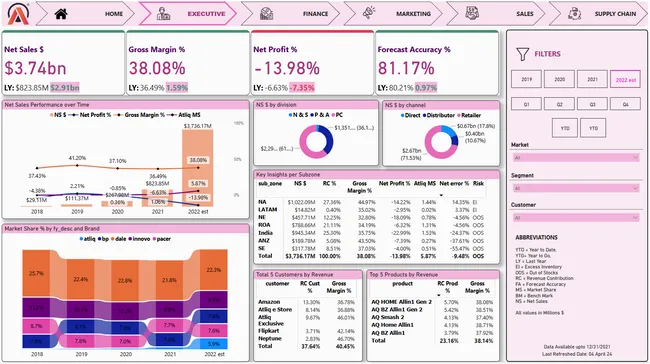Click the 2022 est bar in the sales chart
Viewport: 650px width, 364px height.
point(198,168)
